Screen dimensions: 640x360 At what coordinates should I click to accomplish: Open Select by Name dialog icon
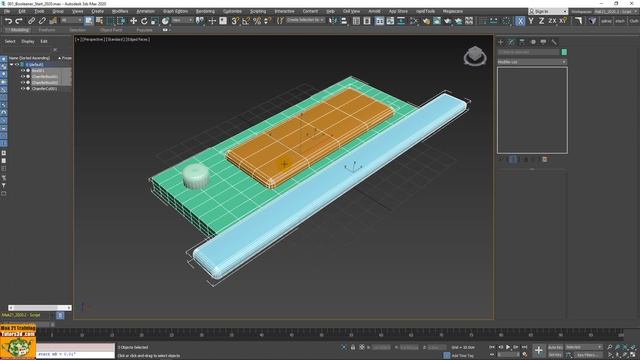(99, 21)
